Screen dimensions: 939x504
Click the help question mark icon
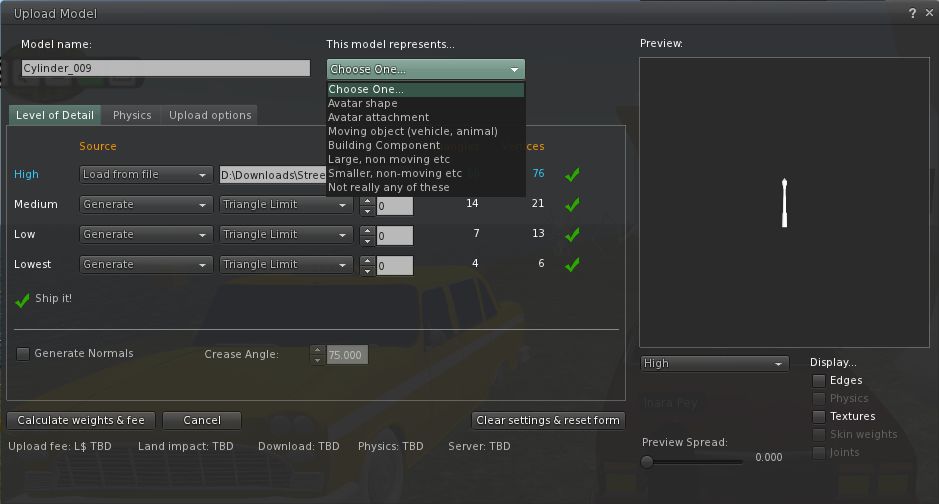coord(912,13)
